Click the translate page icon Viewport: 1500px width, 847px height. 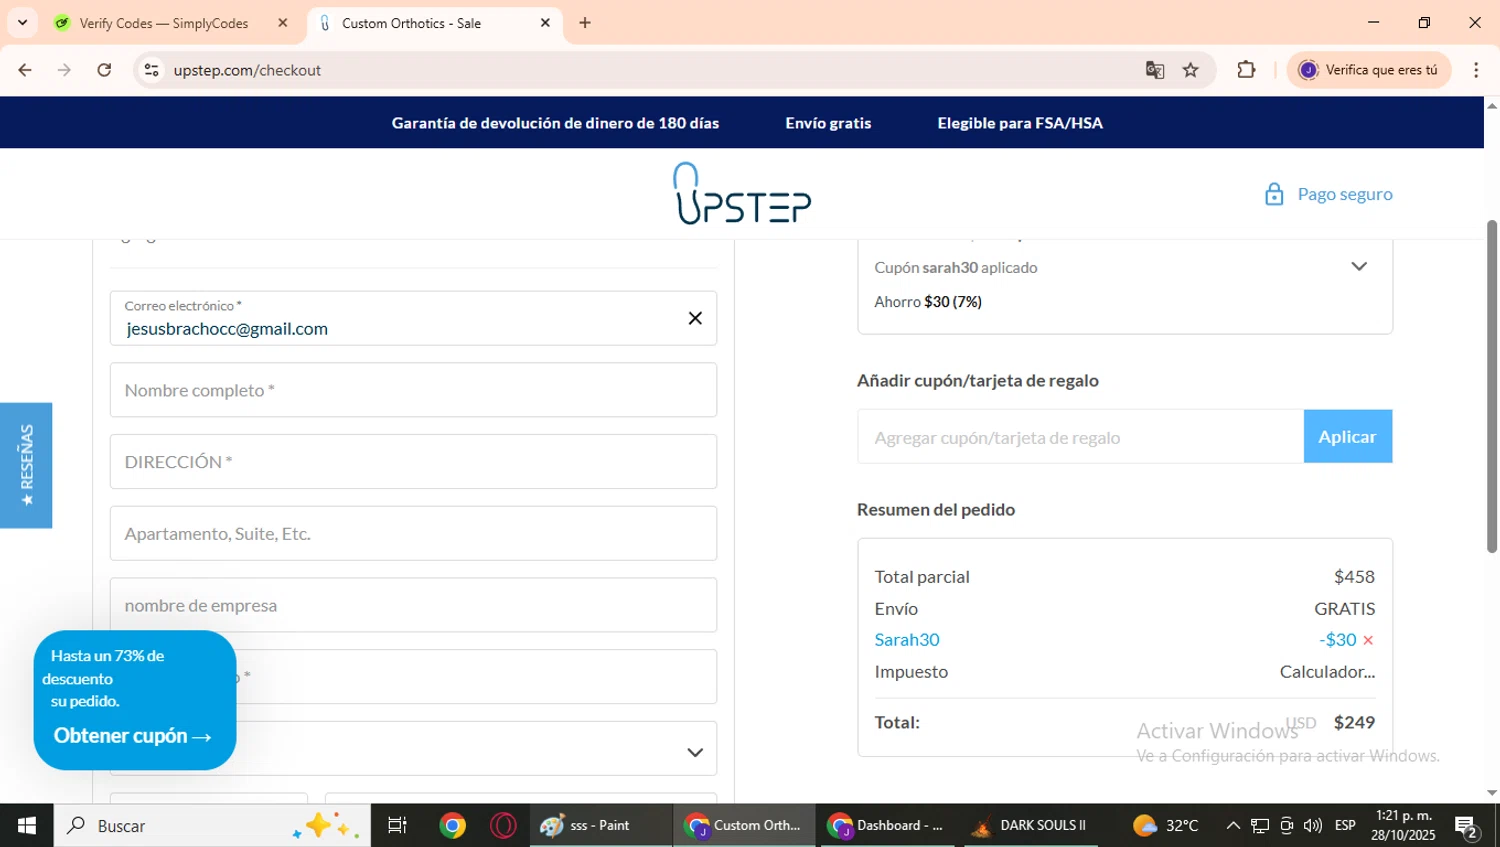(x=1155, y=70)
